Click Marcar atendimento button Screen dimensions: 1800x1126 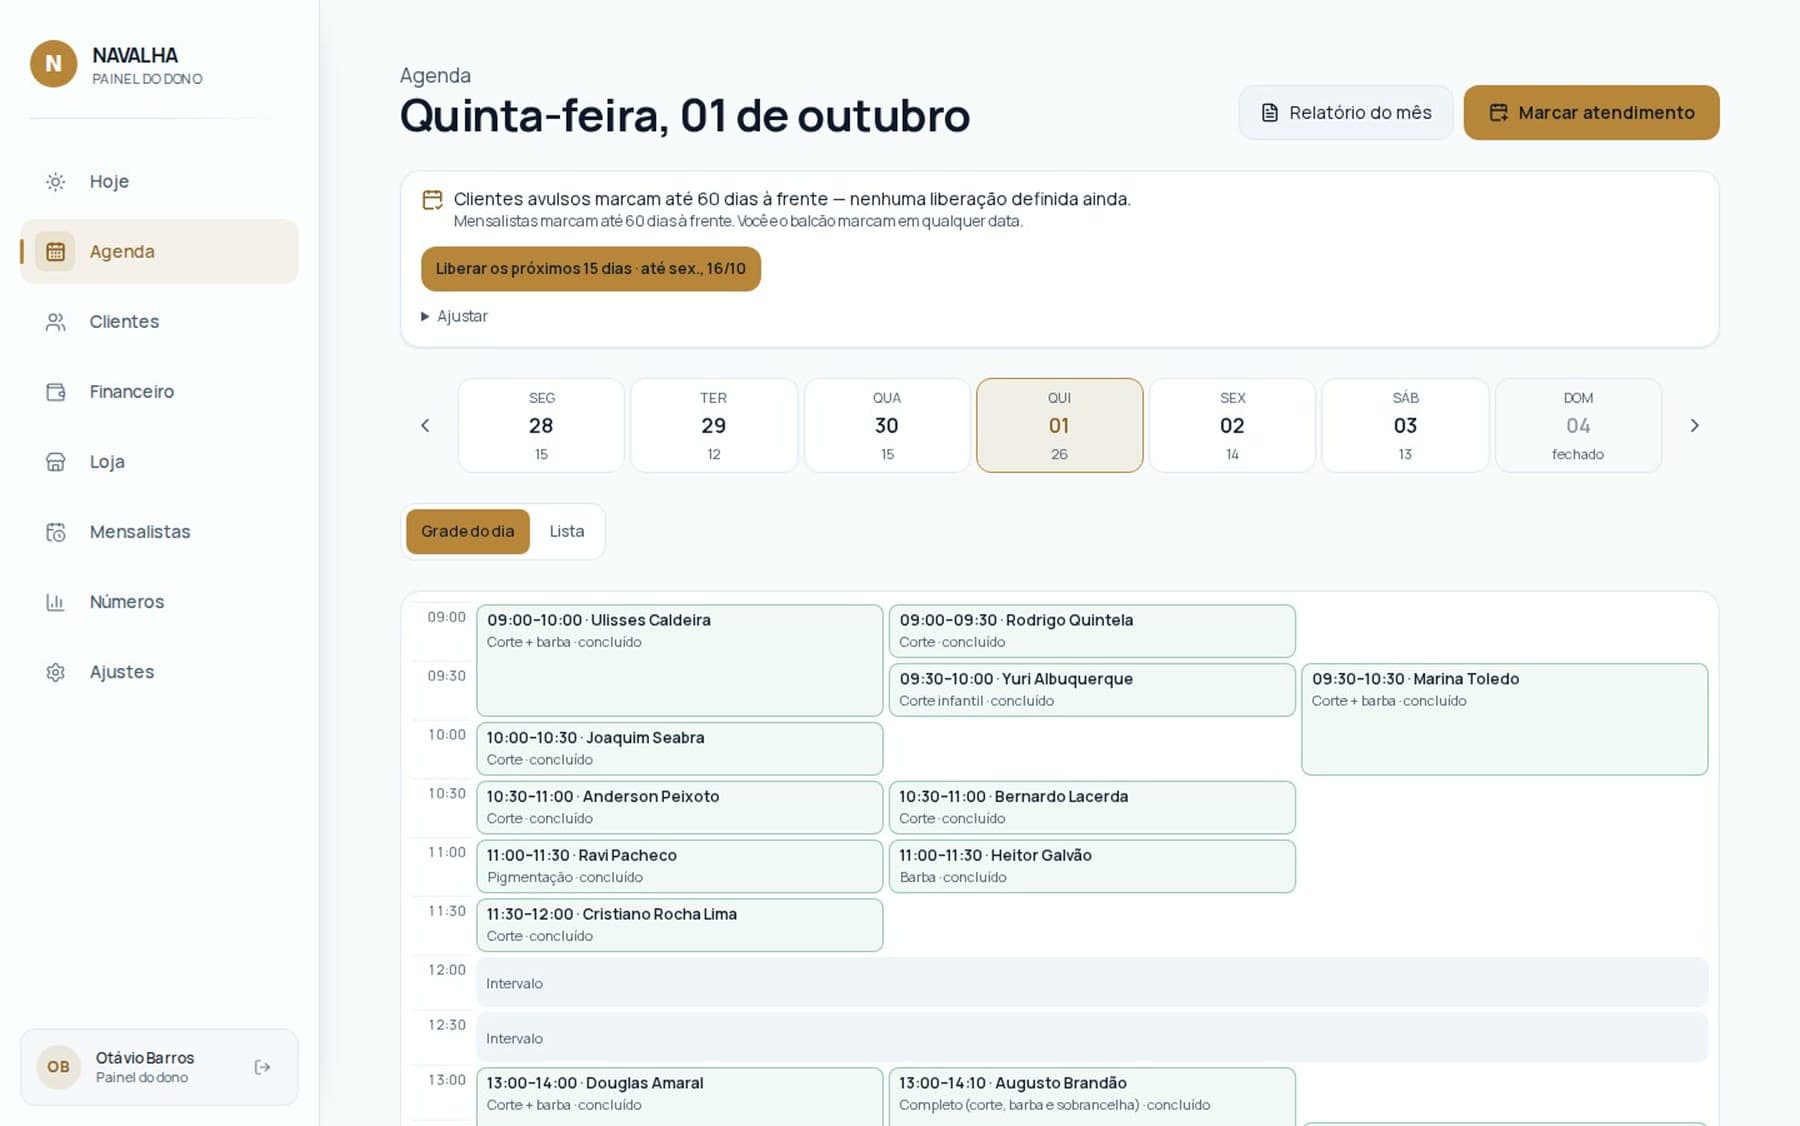1592,113
